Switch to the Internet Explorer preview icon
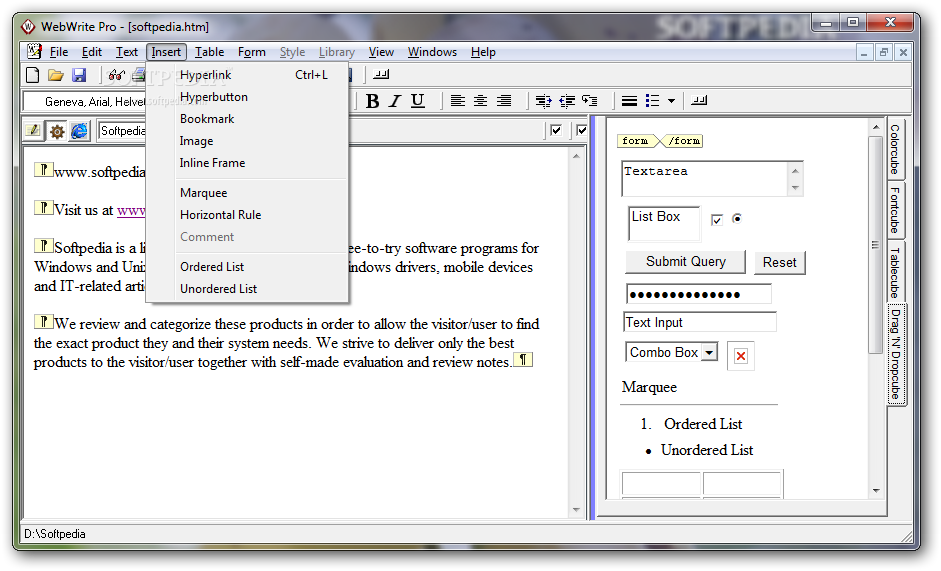 pyautogui.click(x=79, y=131)
